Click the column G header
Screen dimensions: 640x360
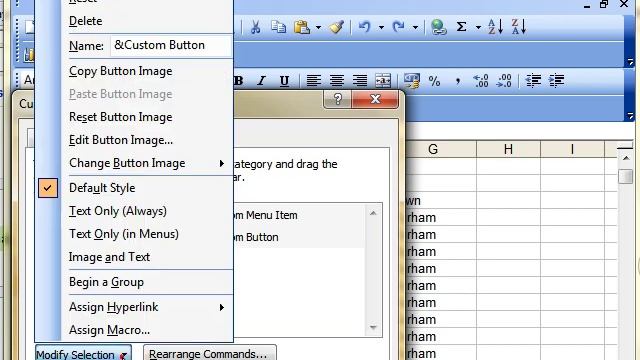point(433,149)
